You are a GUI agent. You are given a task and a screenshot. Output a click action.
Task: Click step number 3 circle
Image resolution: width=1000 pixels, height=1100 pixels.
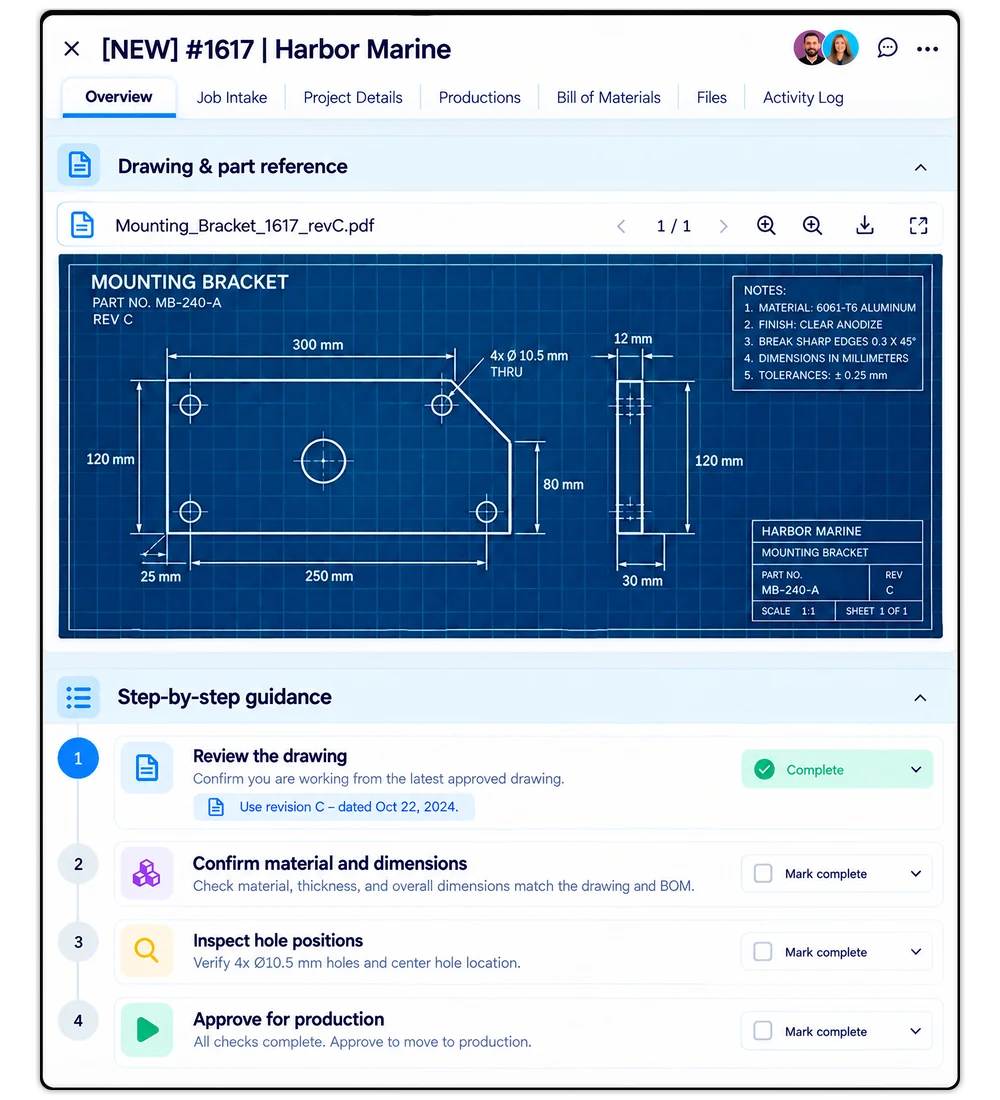[78, 942]
